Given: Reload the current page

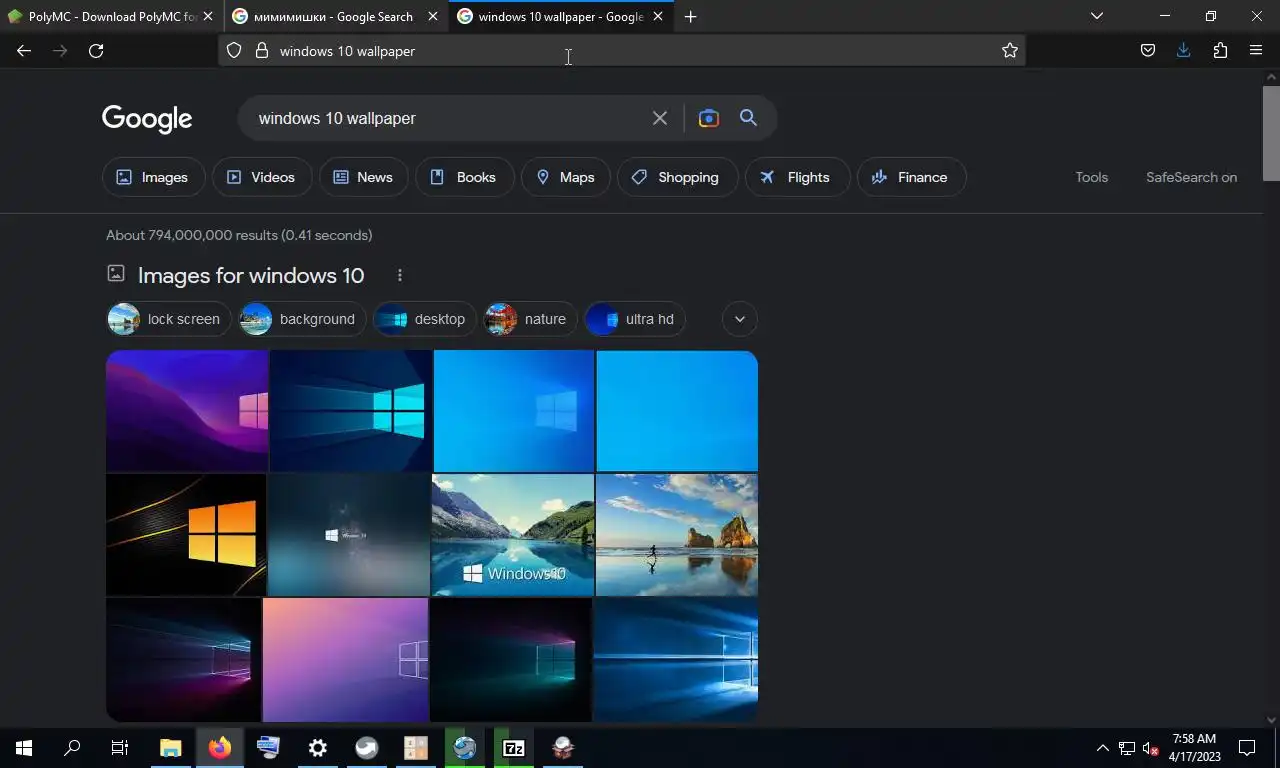Looking at the screenshot, I should coord(96,51).
